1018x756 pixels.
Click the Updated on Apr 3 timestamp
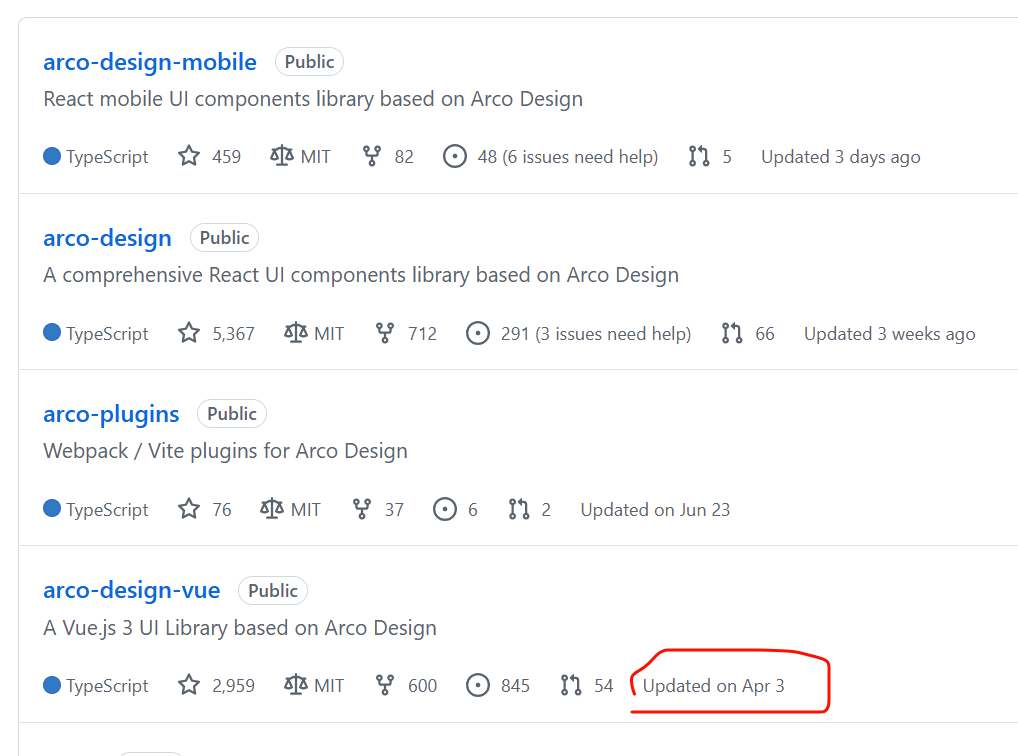point(713,686)
